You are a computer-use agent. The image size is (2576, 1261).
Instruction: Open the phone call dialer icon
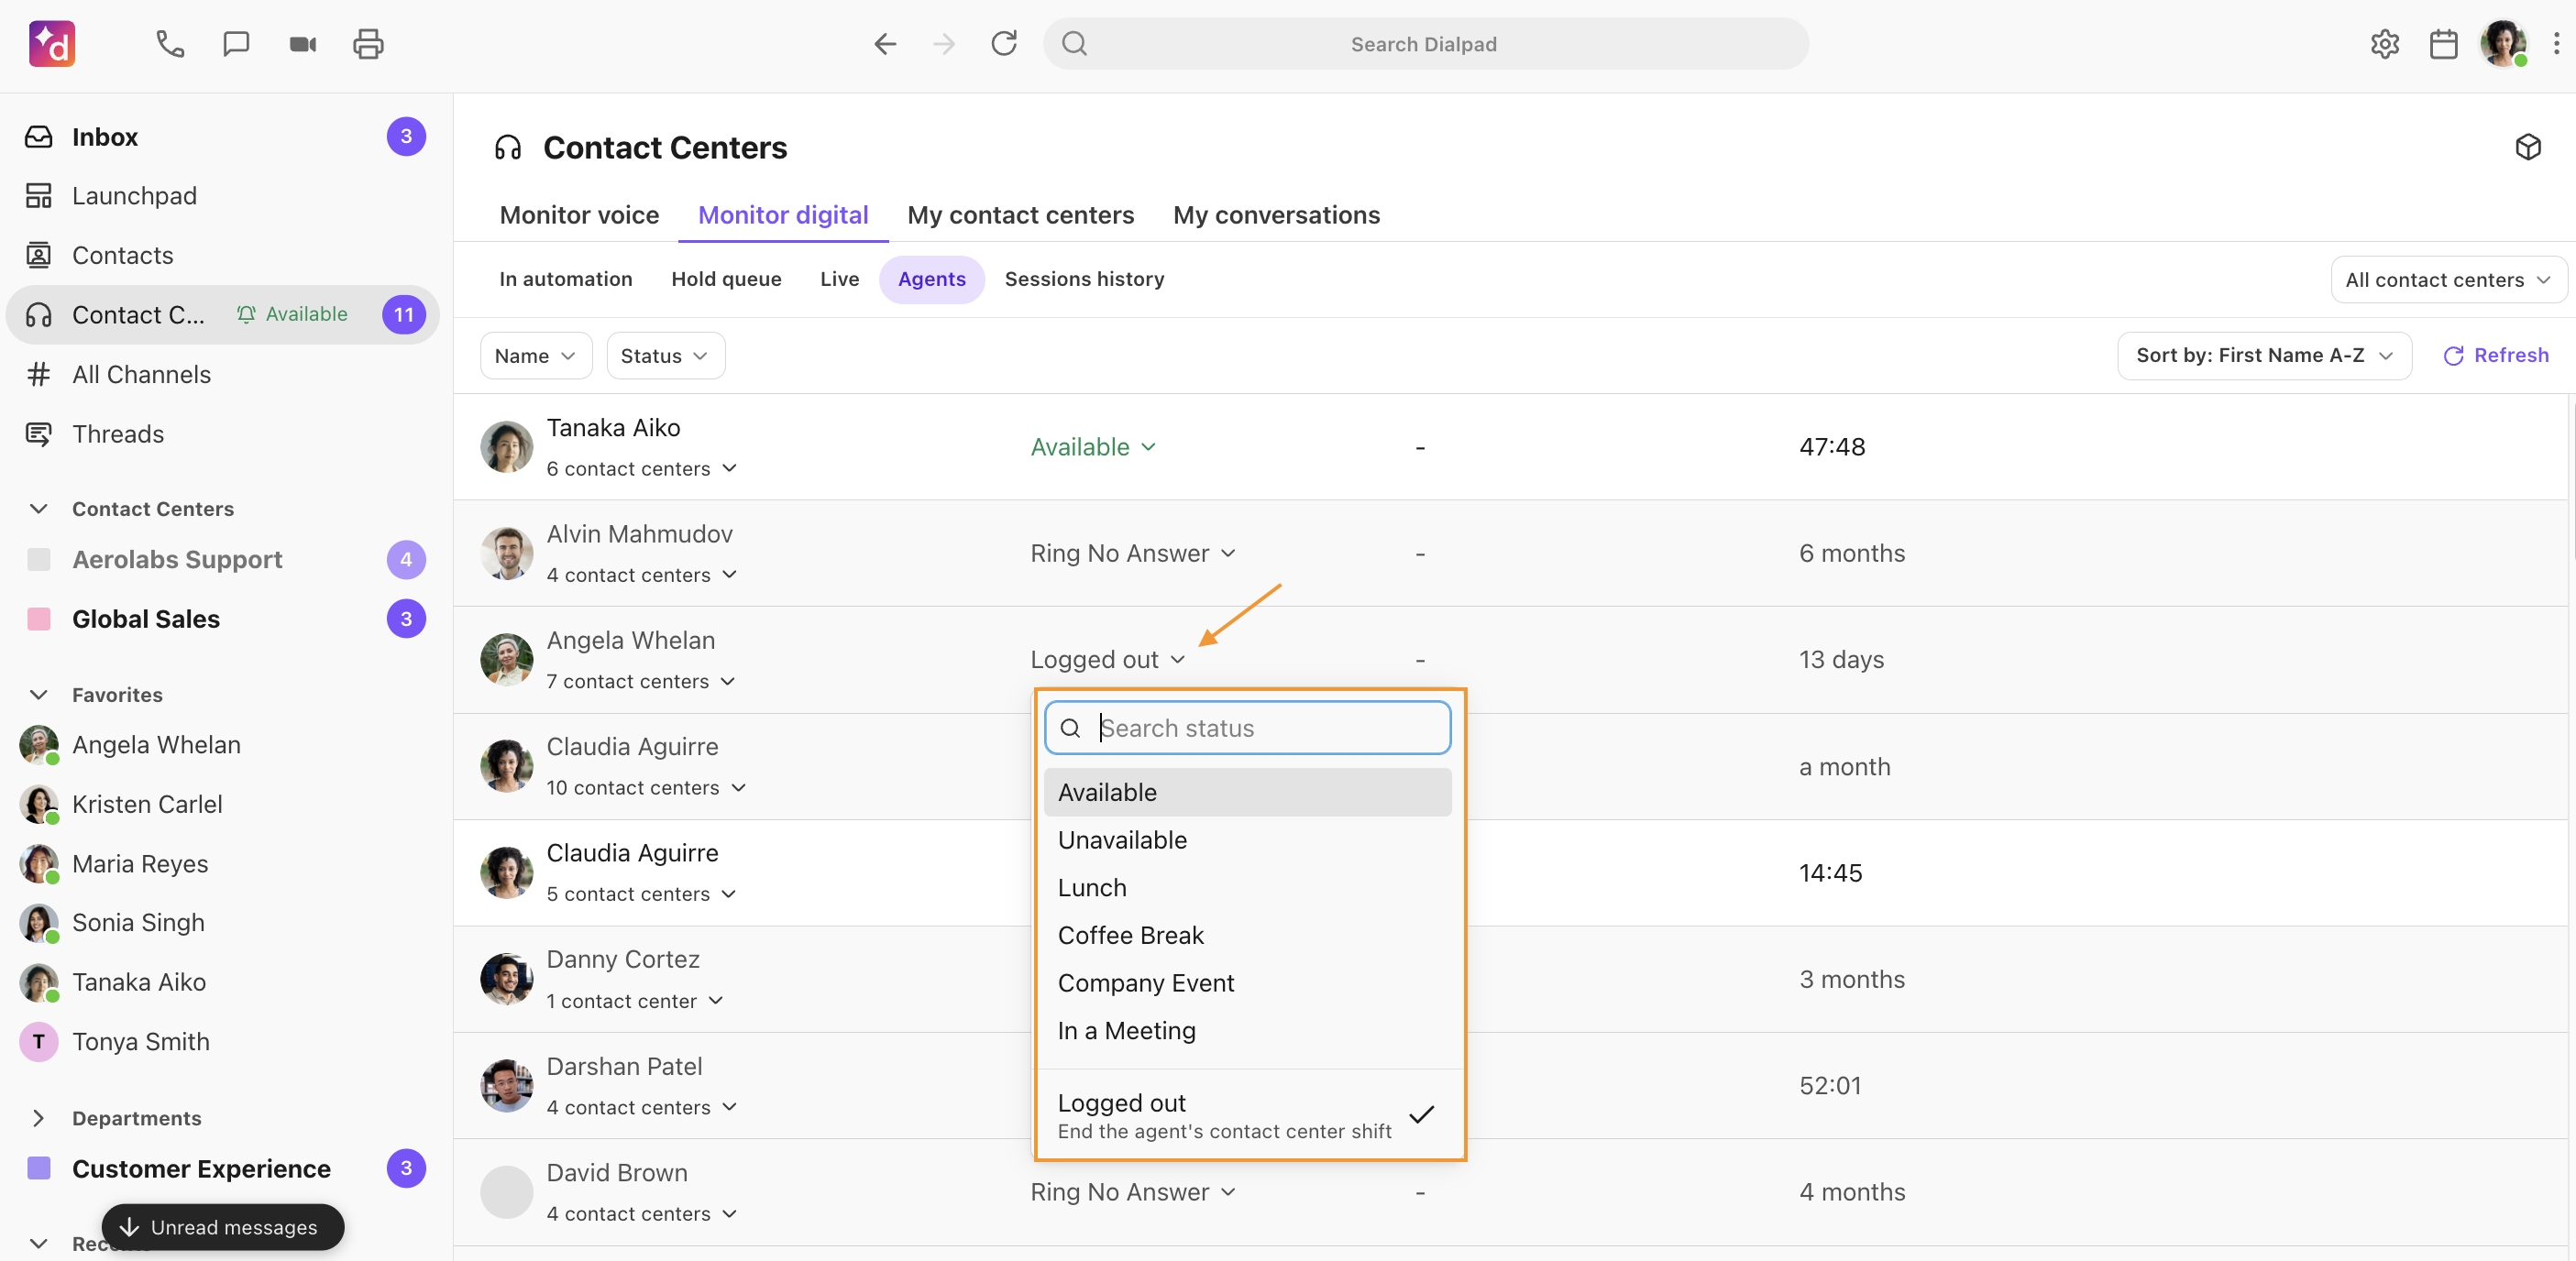coord(170,44)
